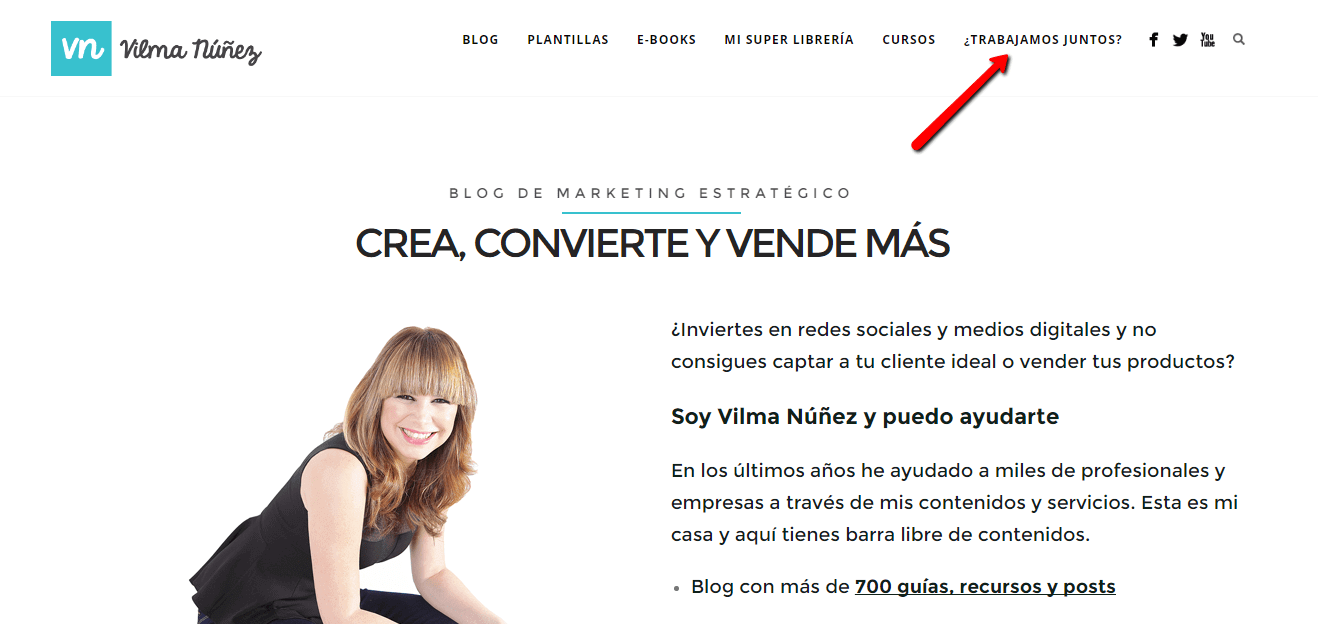
Task: Select the Cursos menu item
Action: 909,40
